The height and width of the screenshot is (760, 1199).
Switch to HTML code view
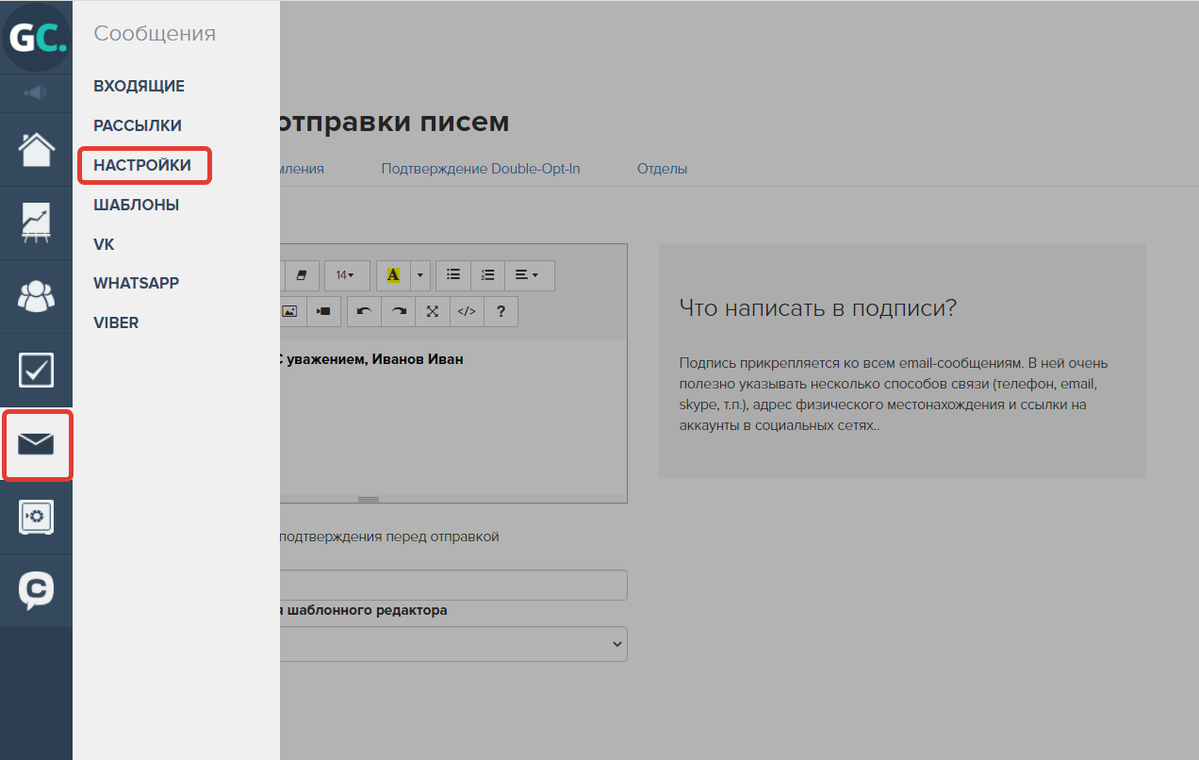[466, 311]
